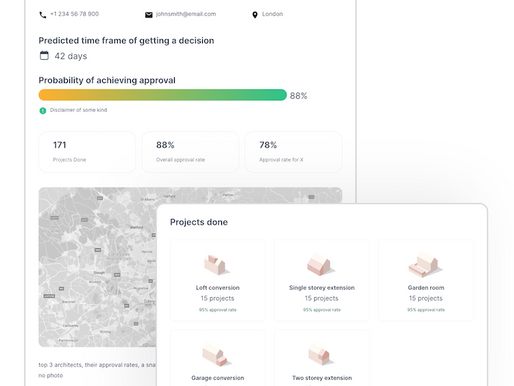Click the Disclaimer of some kind text
Image resolution: width=514 pixels, height=386 pixels.
click(x=78, y=110)
